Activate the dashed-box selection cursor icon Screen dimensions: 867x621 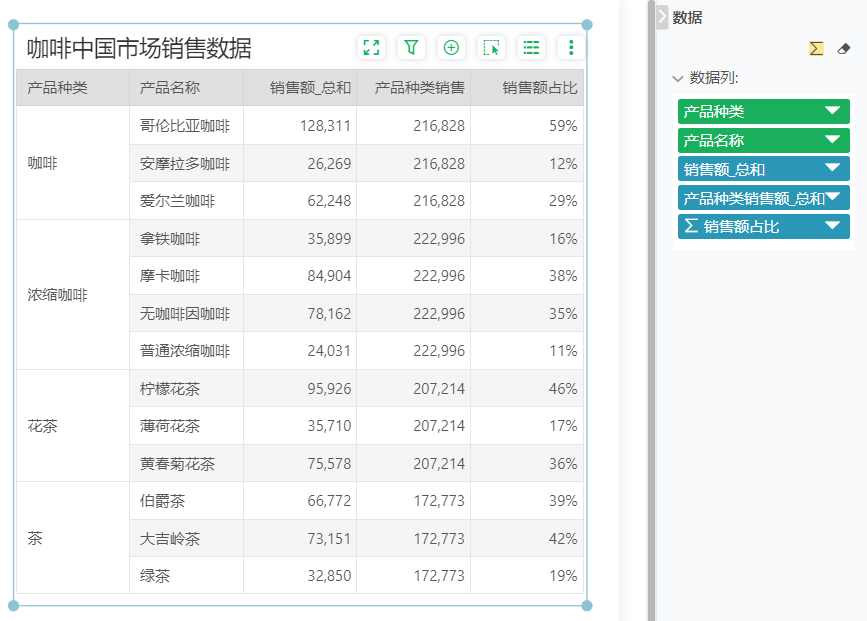(491, 47)
